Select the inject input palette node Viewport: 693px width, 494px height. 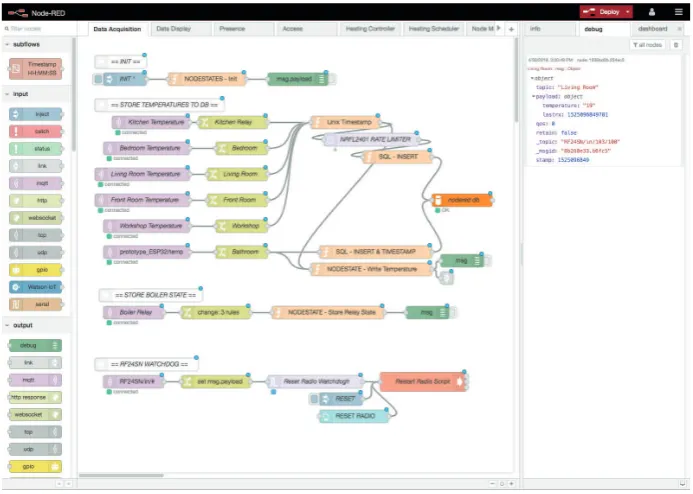pyautogui.click(x=35, y=114)
